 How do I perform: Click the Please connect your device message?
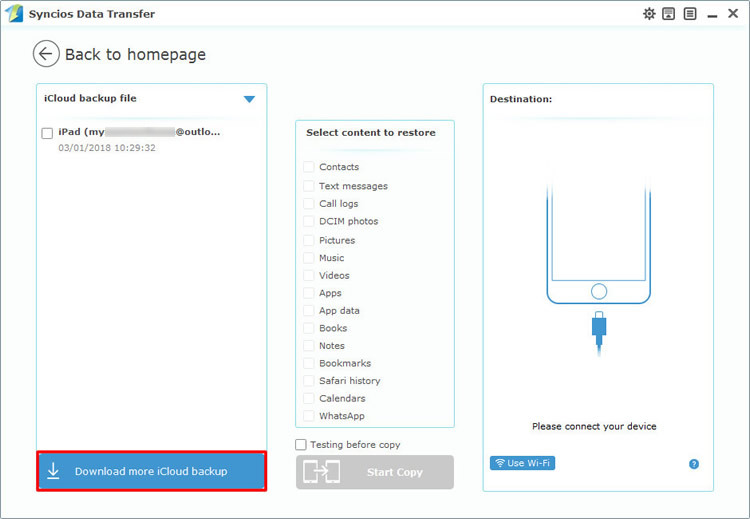point(594,426)
